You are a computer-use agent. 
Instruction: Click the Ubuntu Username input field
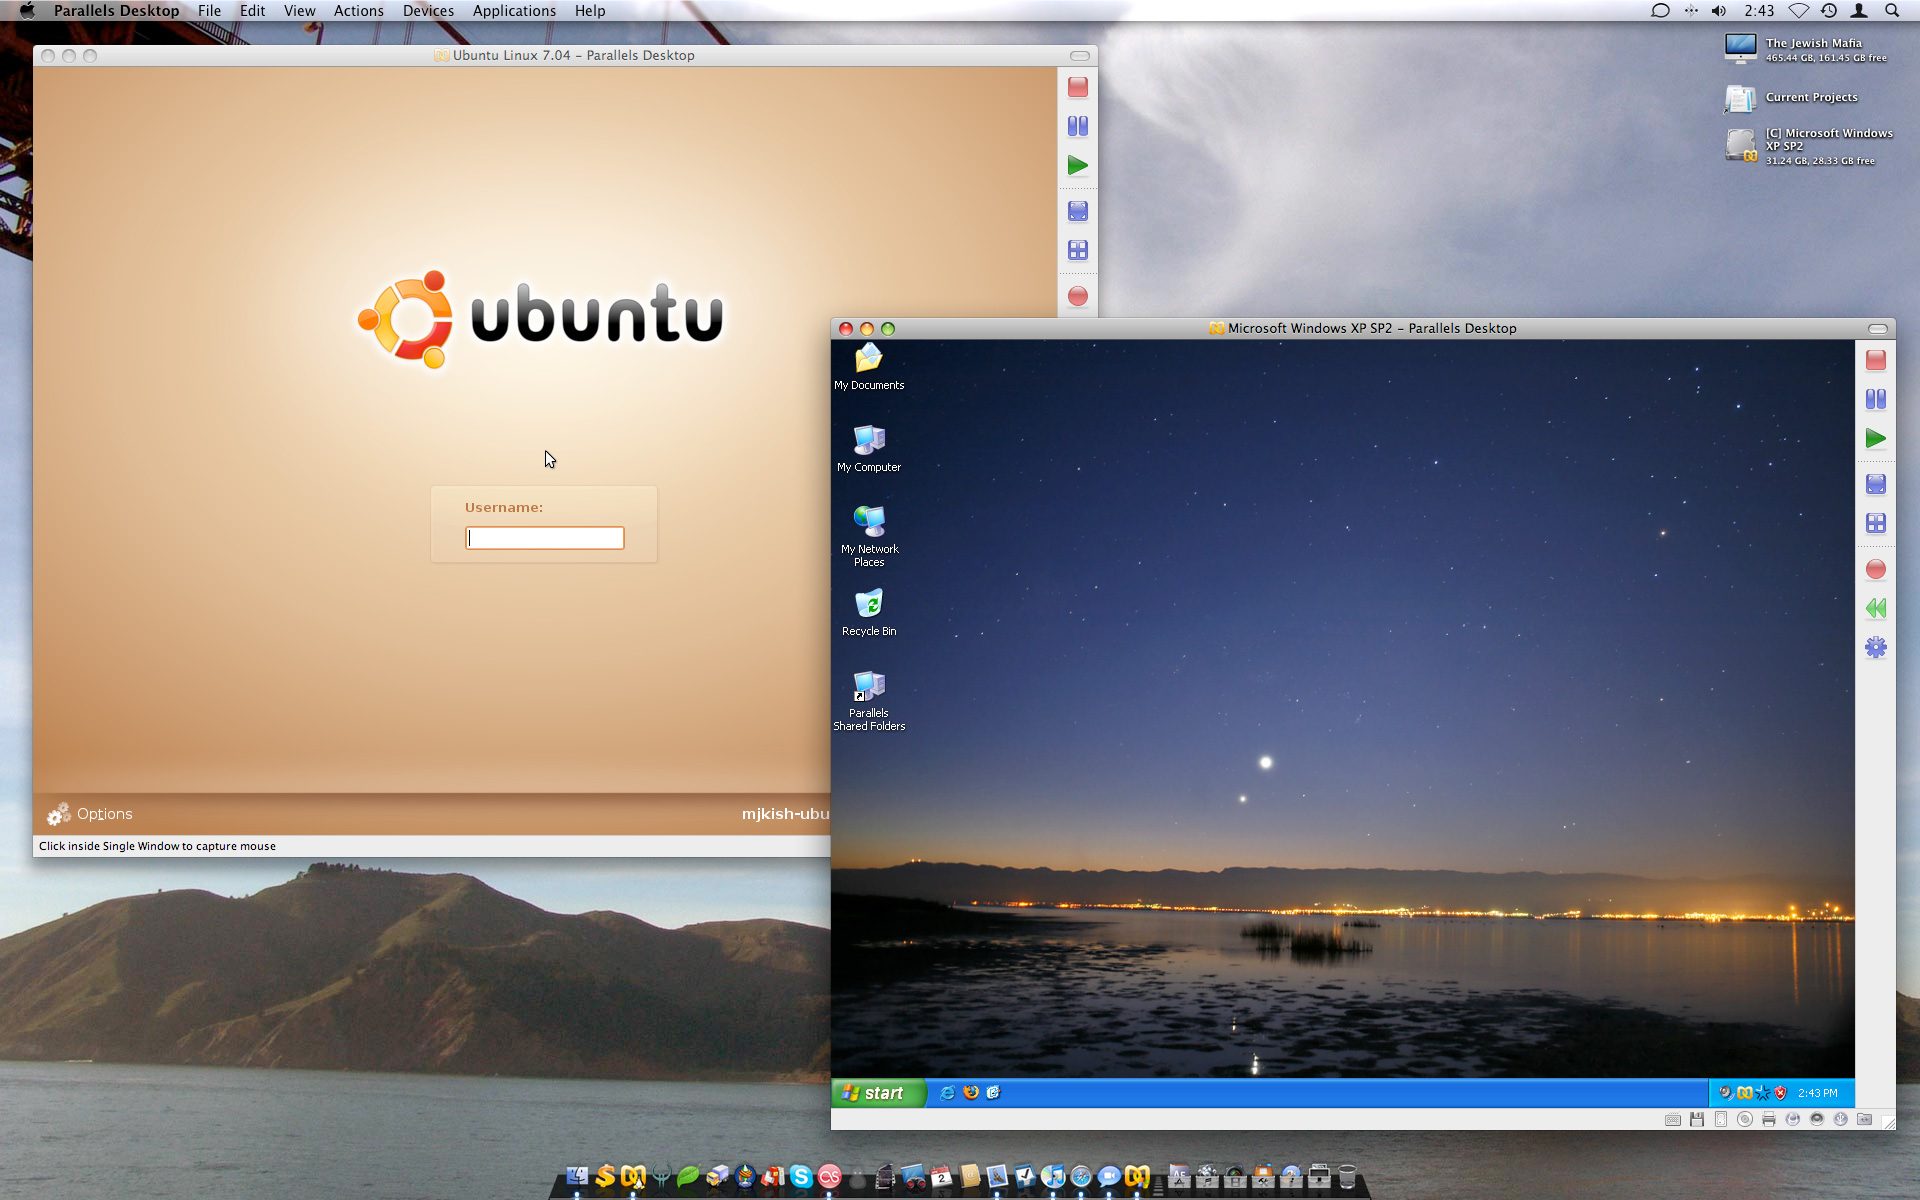pyautogui.click(x=545, y=538)
